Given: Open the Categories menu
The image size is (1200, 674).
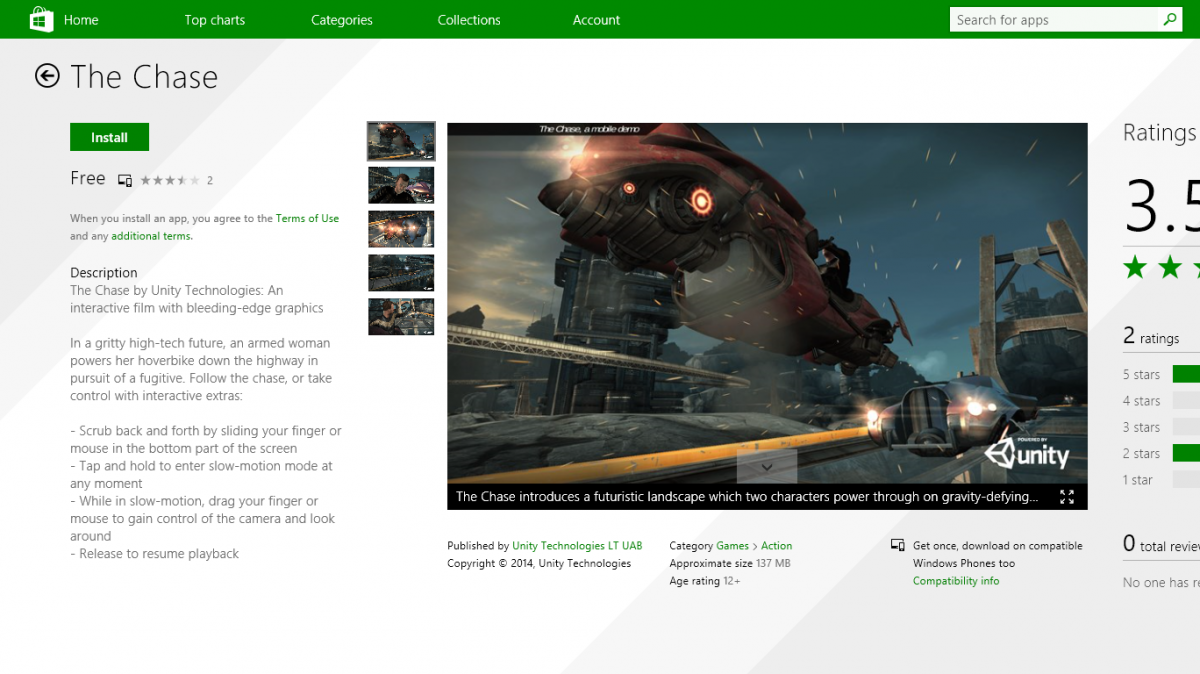Looking at the screenshot, I should pyautogui.click(x=342, y=20).
